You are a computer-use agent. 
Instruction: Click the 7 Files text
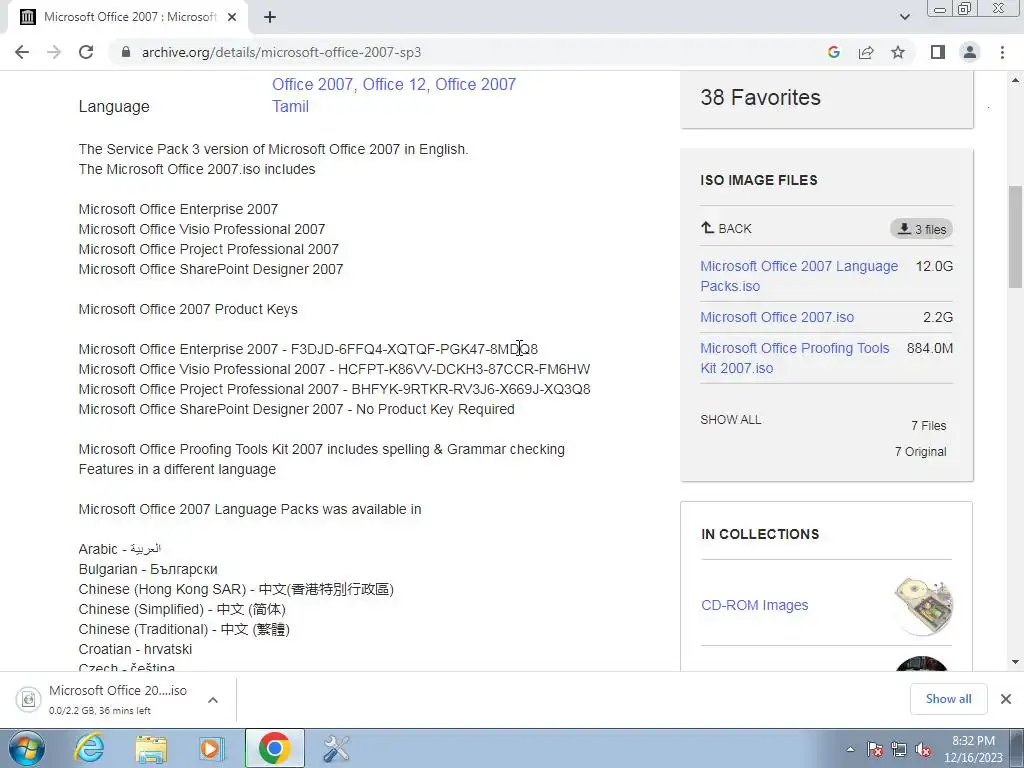(x=929, y=426)
